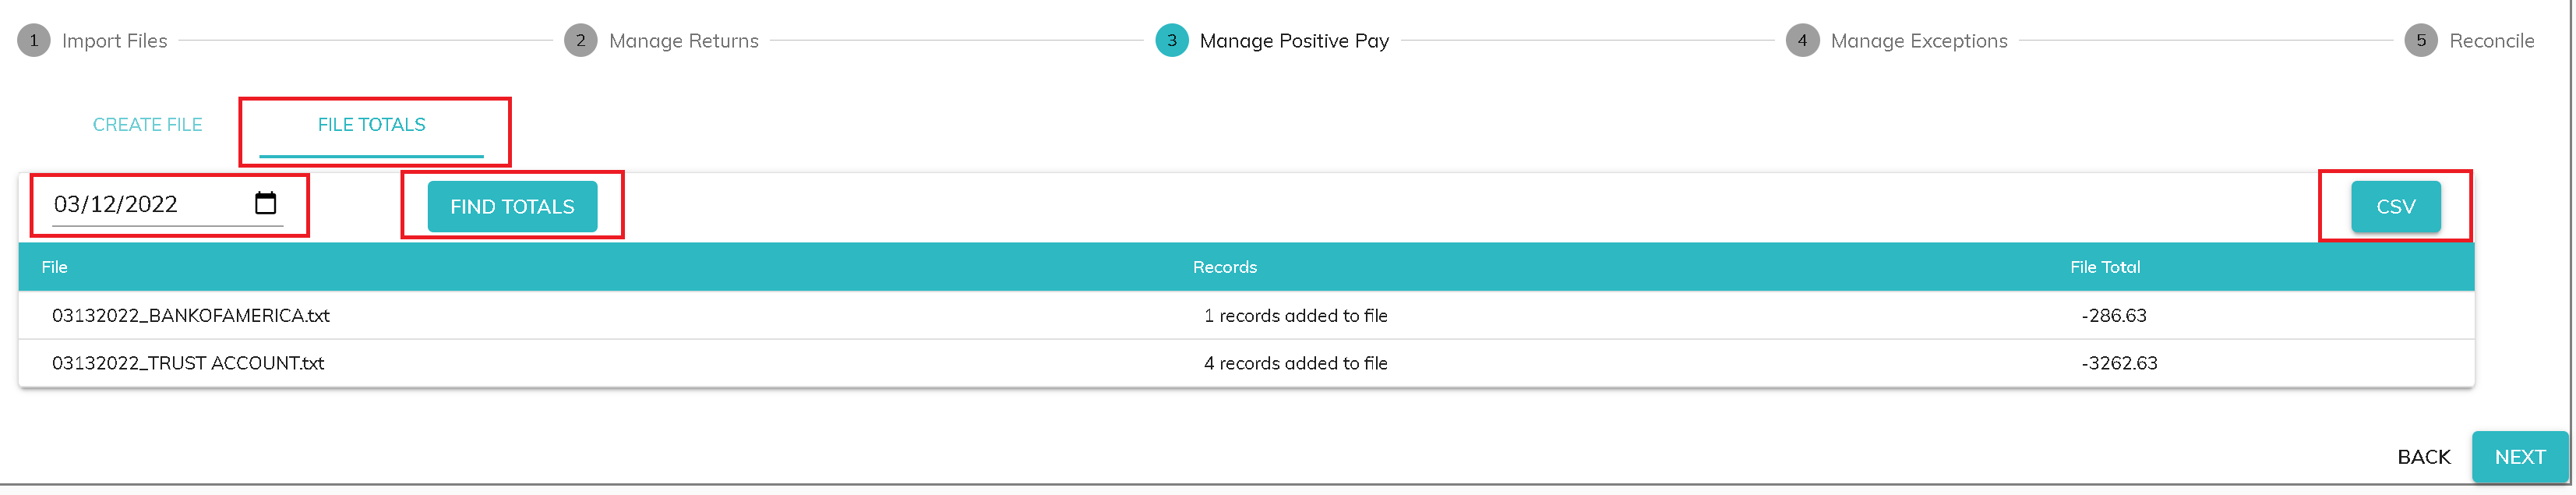Screen dimensions: 2576x495
Task: Click the File Total column header
Action: point(2104,267)
